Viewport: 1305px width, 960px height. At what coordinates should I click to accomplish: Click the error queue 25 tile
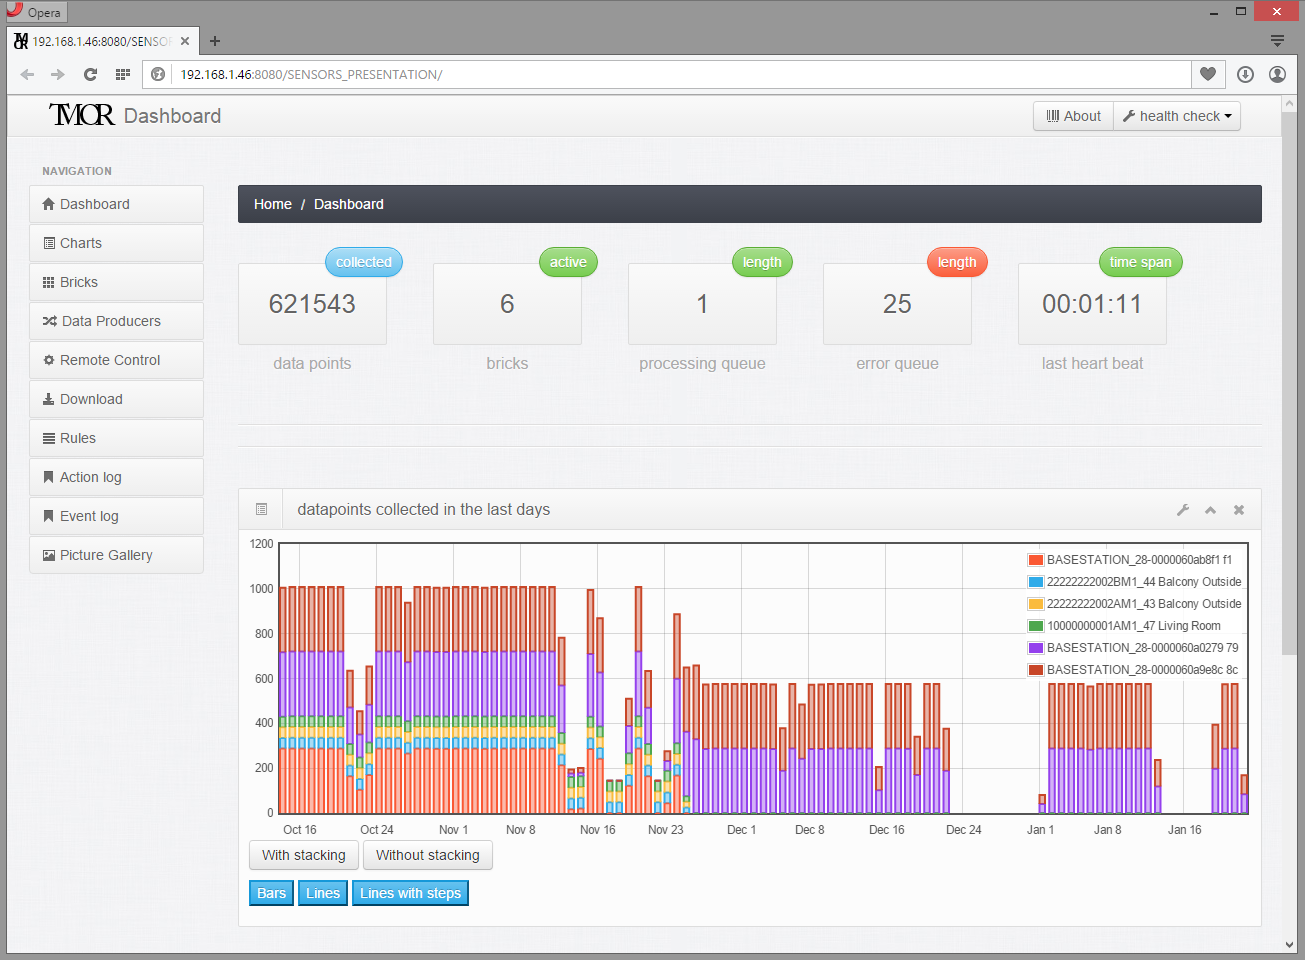[x=897, y=304]
